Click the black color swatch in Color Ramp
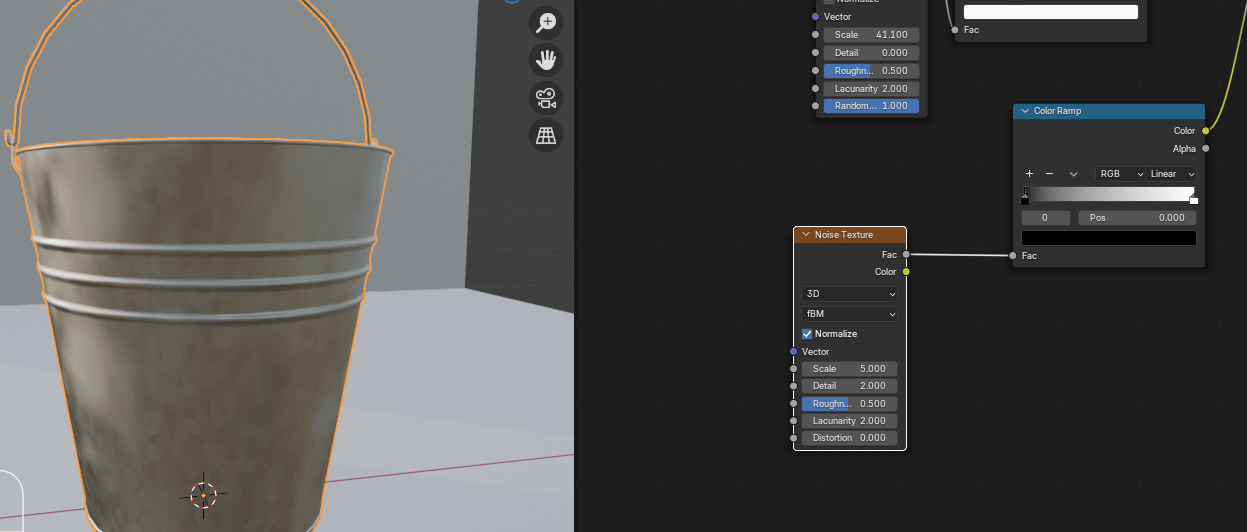The image size is (1247, 532). point(1108,238)
